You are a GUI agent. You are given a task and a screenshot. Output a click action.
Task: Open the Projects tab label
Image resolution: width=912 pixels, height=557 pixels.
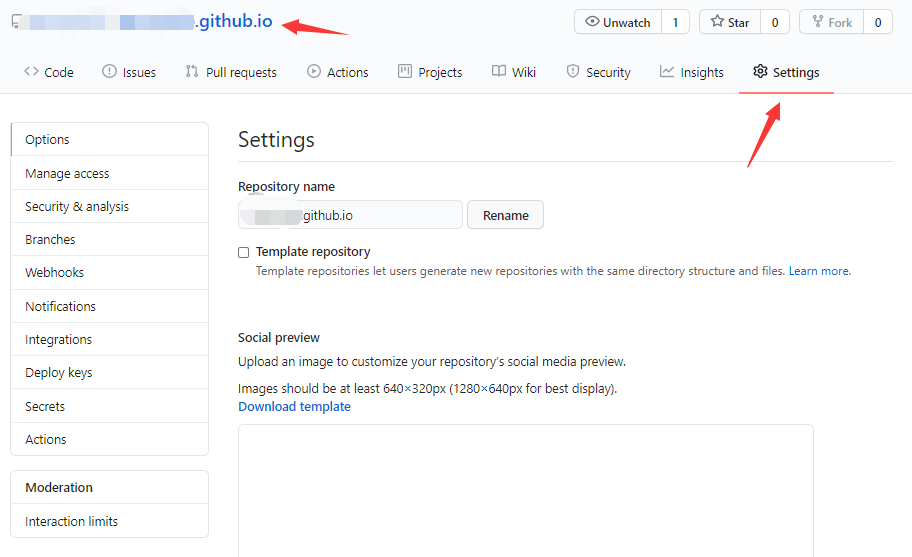pos(440,73)
